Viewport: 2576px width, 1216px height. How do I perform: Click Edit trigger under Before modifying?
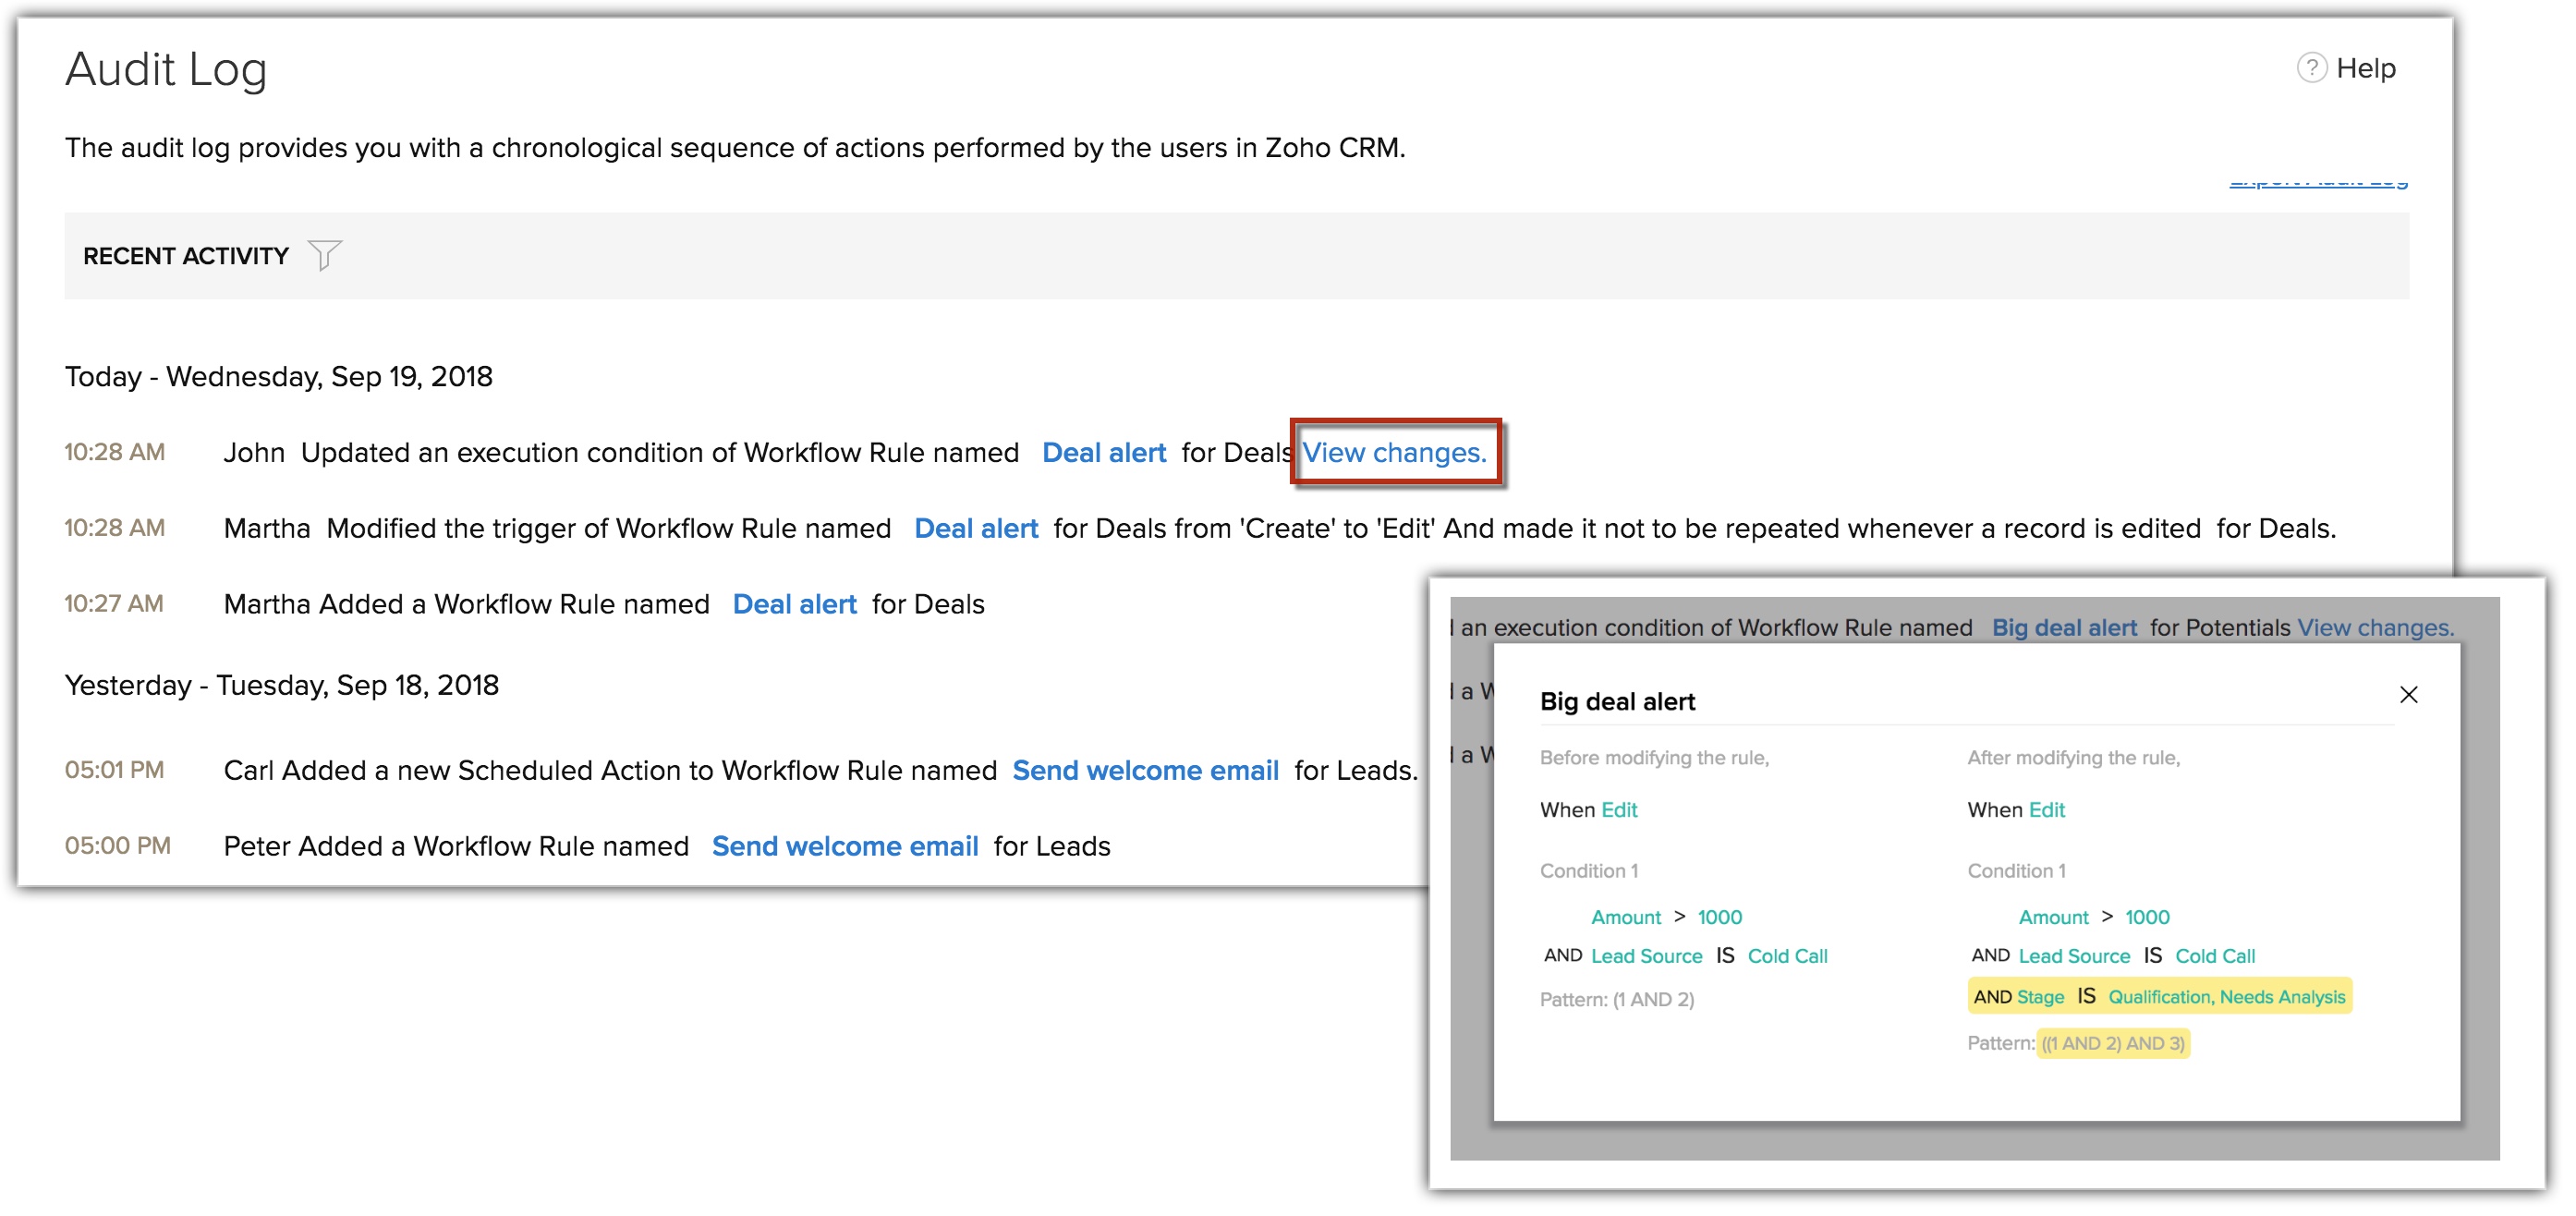(x=1619, y=810)
